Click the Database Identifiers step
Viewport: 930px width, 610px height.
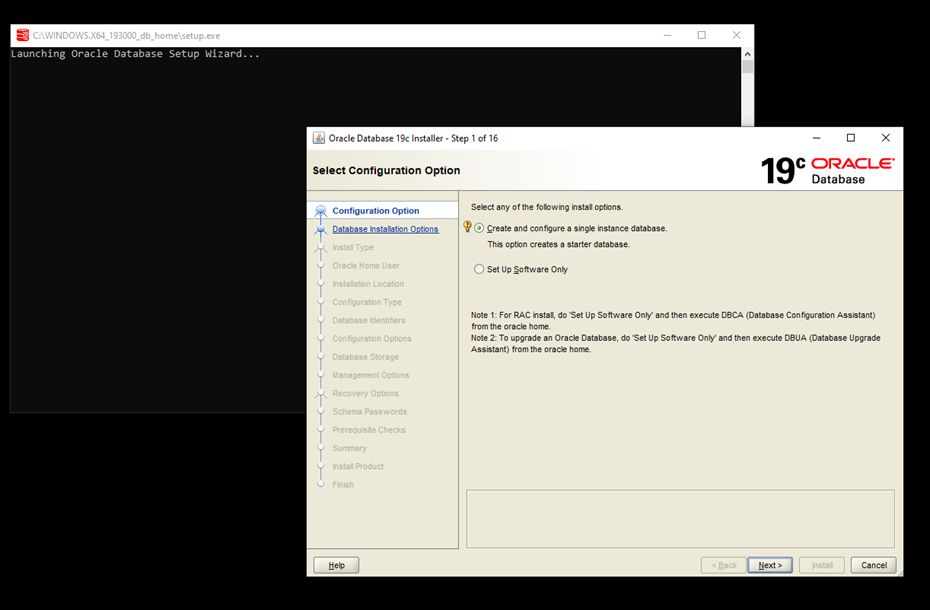(x=369, y=320)
